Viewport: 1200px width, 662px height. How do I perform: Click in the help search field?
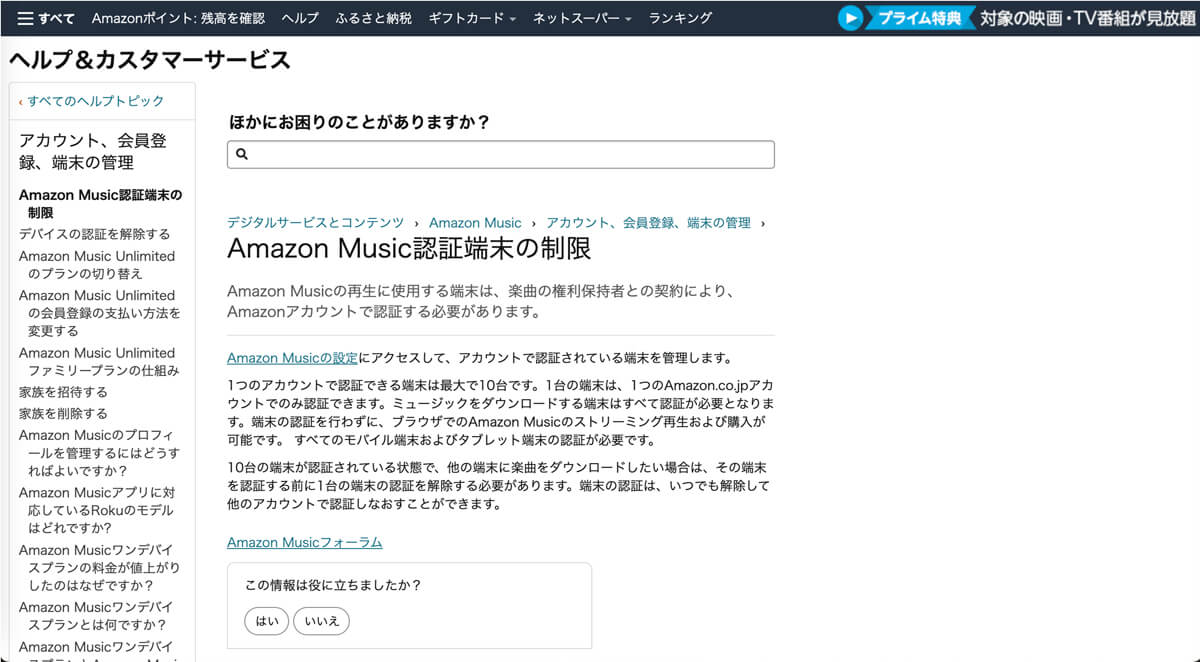coord(501,154)
